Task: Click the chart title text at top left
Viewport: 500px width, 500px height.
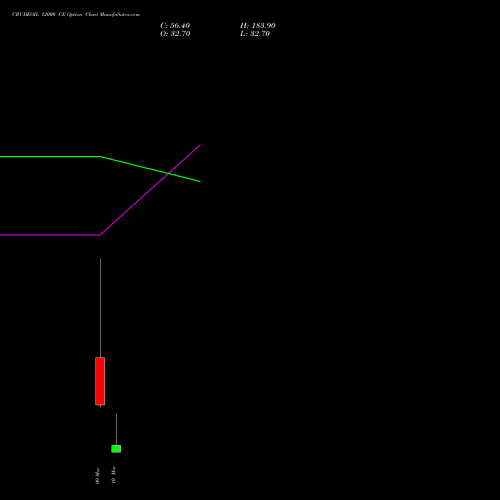Action: (76, 15)
